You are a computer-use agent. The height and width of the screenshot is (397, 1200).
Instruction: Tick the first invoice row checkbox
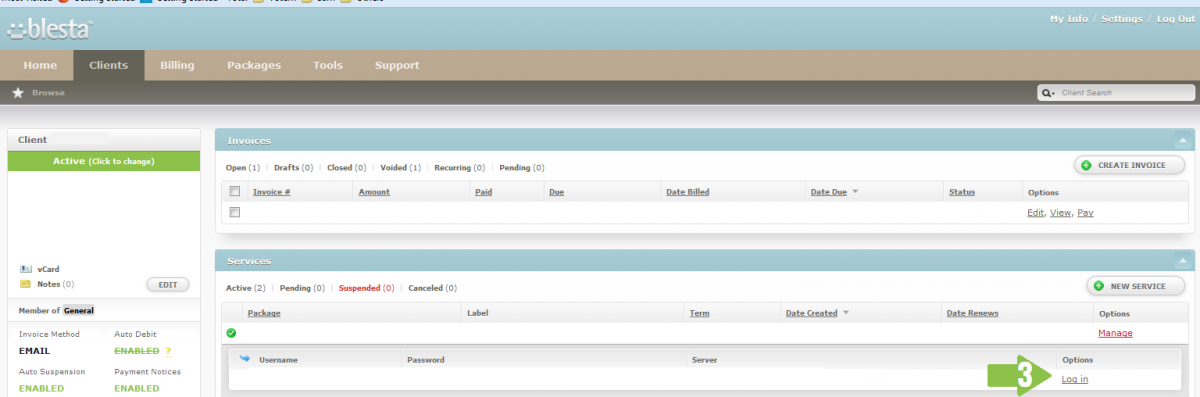coord(235,212)
